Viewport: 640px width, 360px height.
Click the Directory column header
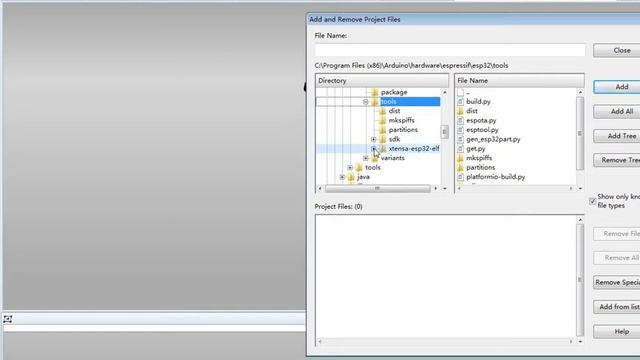[x=382, y=81]
